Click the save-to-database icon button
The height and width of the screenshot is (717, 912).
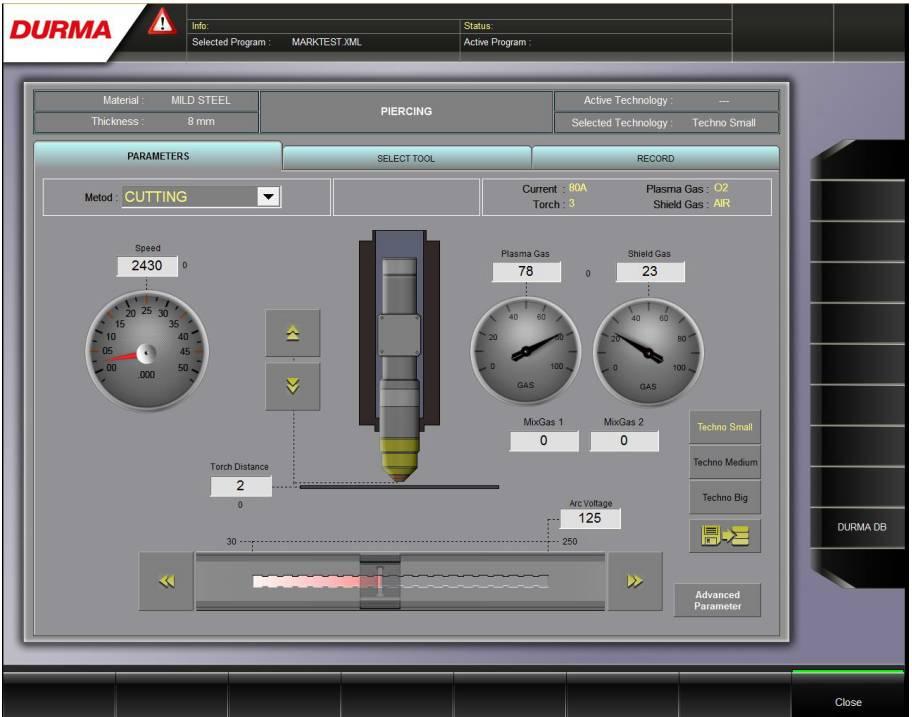[x=724, y=537]
